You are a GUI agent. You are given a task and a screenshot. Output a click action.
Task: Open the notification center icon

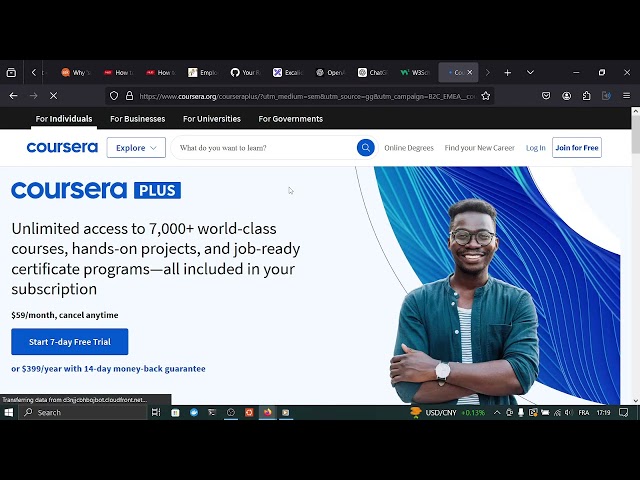tap(623, 413)
